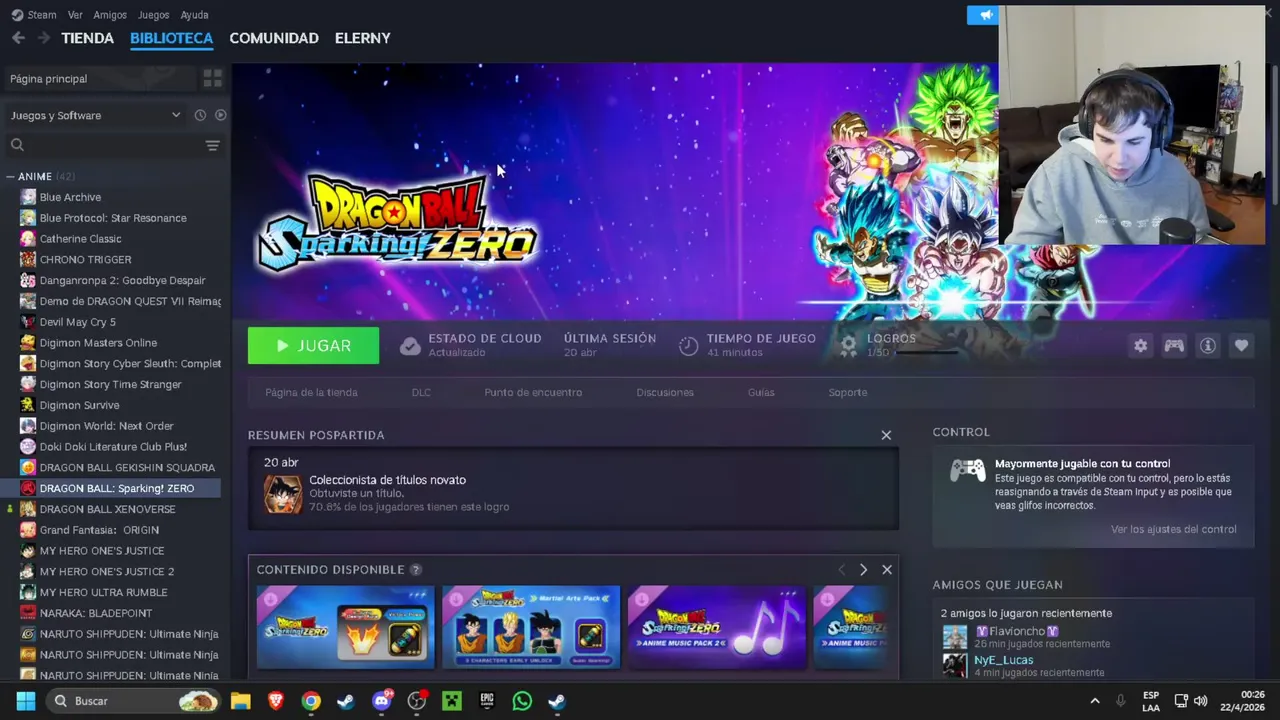
Task: Show next available content arrow
Action: 863,570
